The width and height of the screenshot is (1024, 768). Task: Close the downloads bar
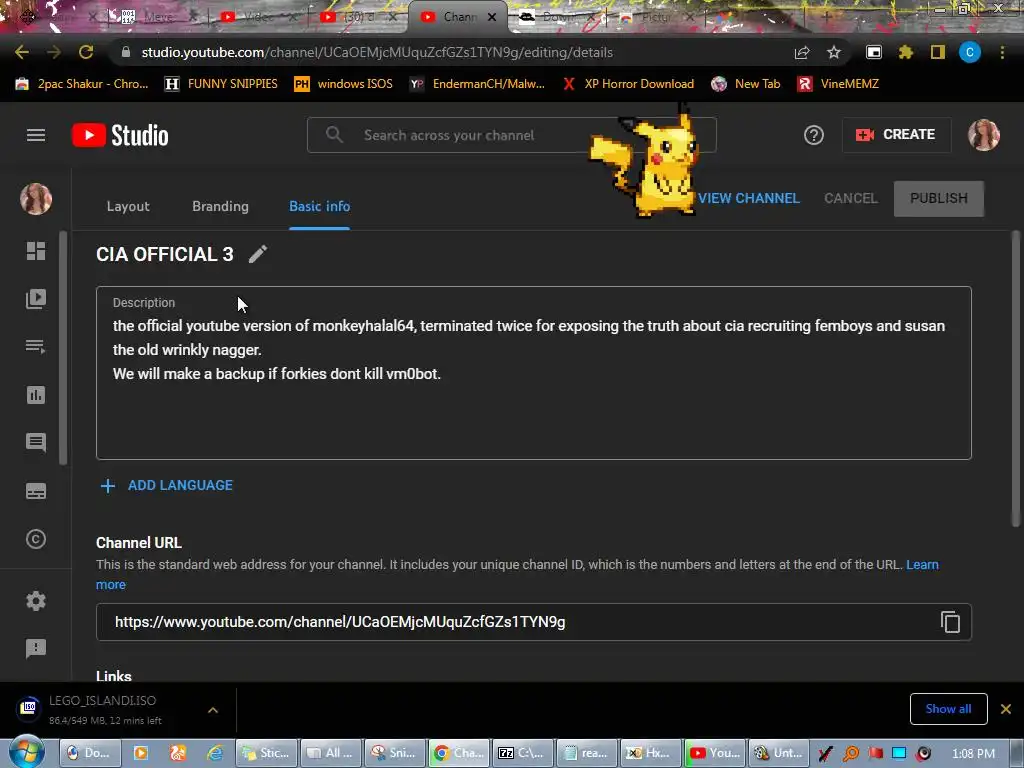tap(1006, 709)
